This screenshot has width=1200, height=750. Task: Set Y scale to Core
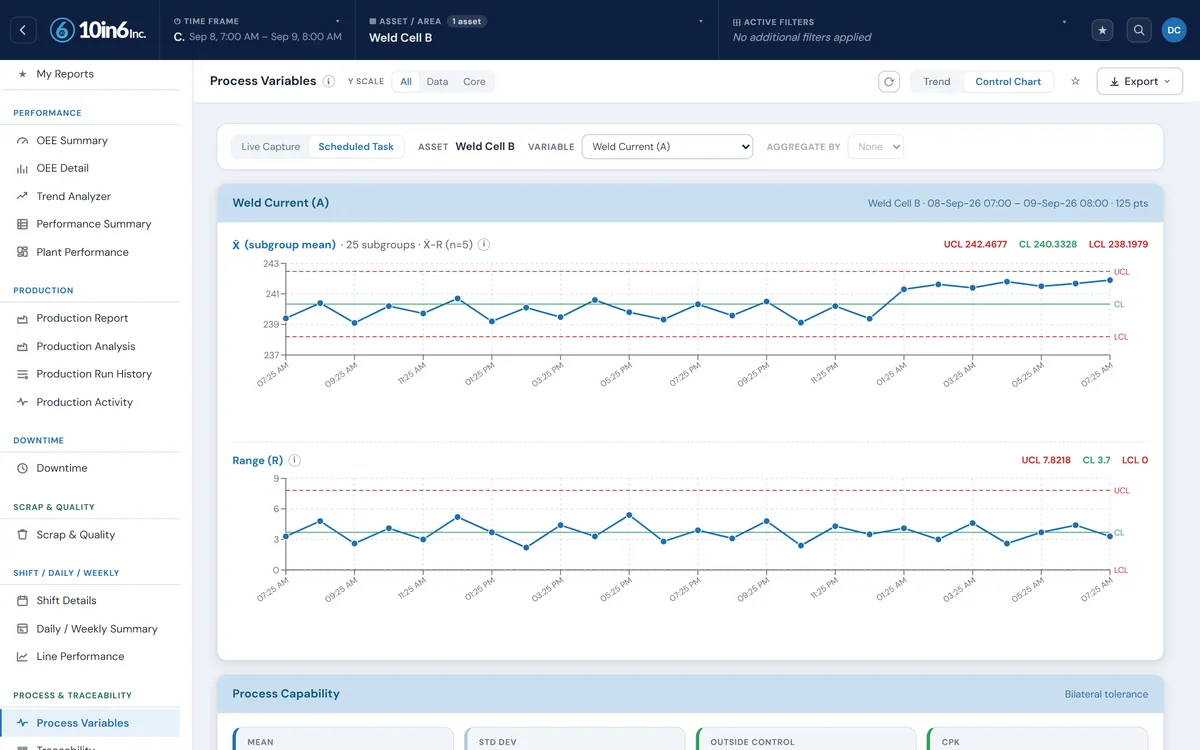(x=474, y=82)
